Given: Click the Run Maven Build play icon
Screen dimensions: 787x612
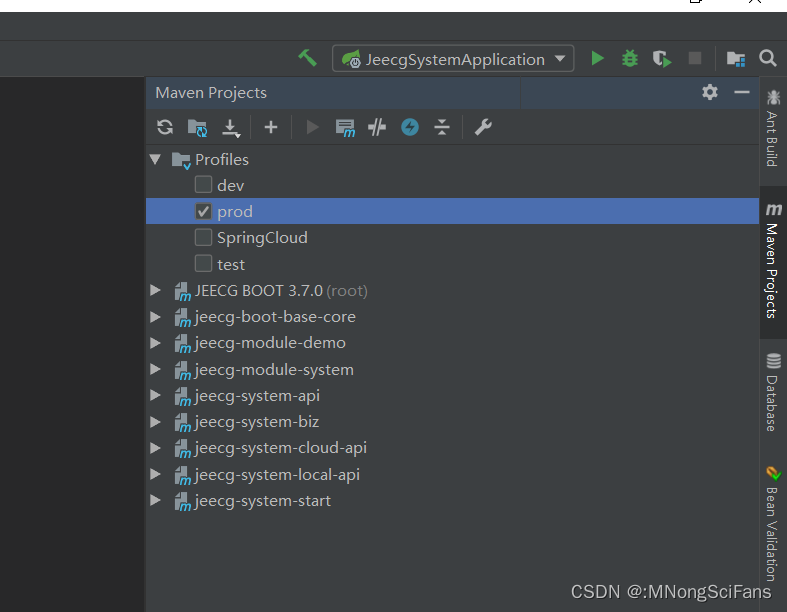Looking at the screenshot, I should (x=312, y=127).
